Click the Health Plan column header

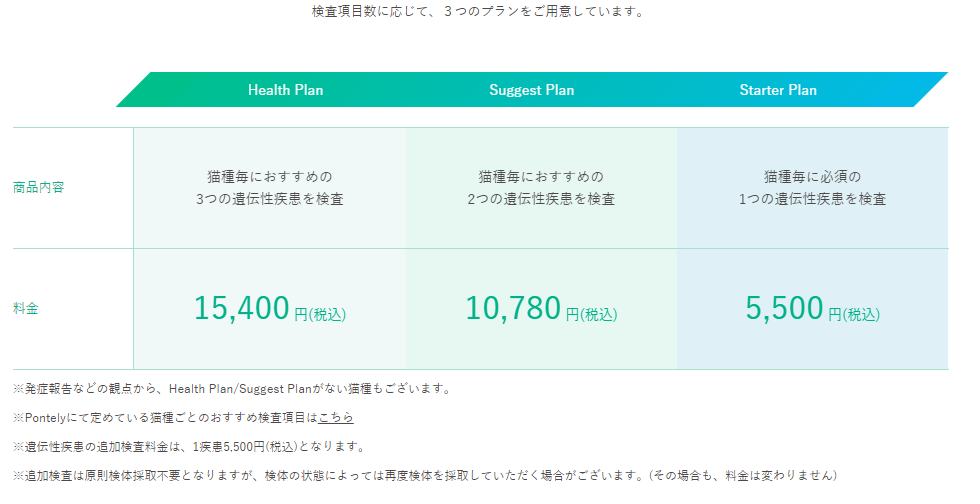[x=285, y=90]
